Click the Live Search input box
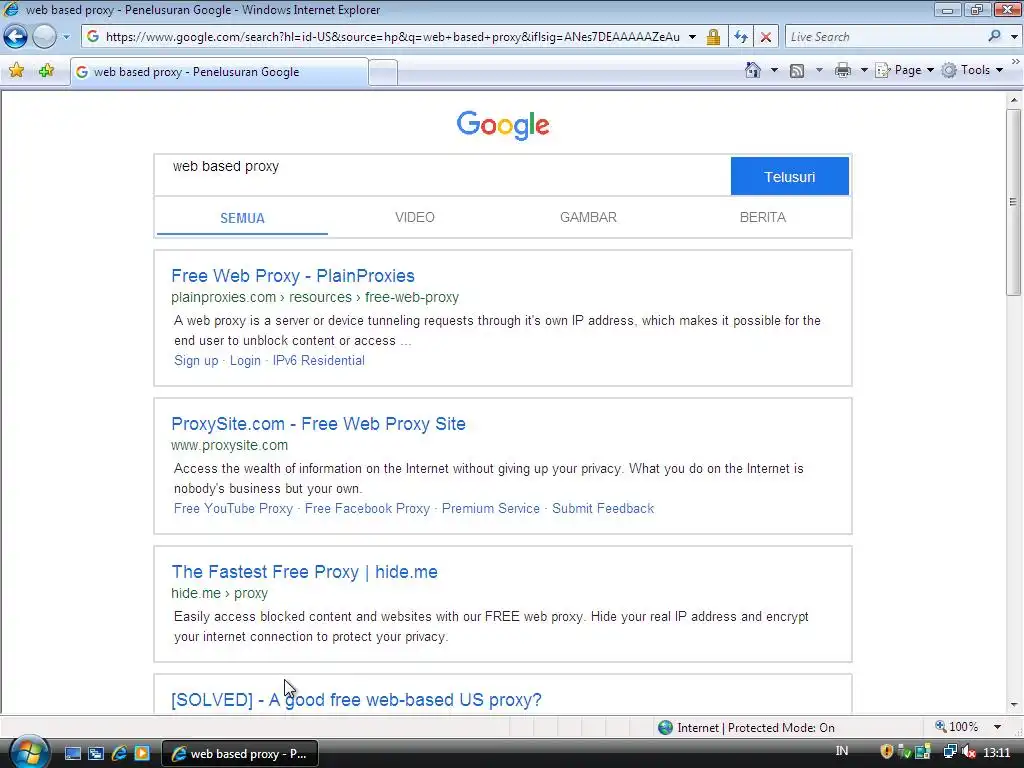 coord(885,37)
